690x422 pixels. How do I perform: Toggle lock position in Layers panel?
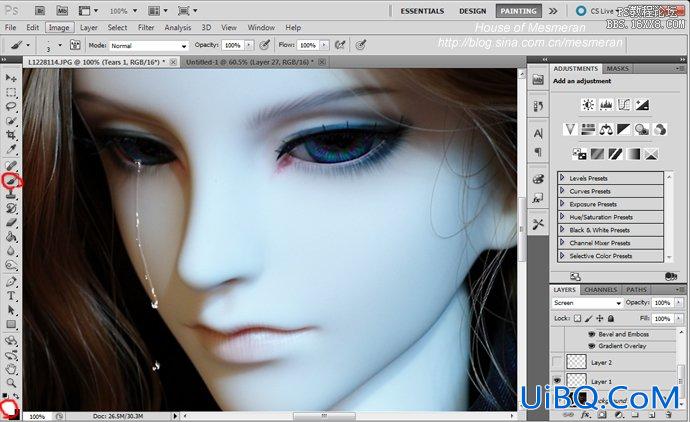599,318
